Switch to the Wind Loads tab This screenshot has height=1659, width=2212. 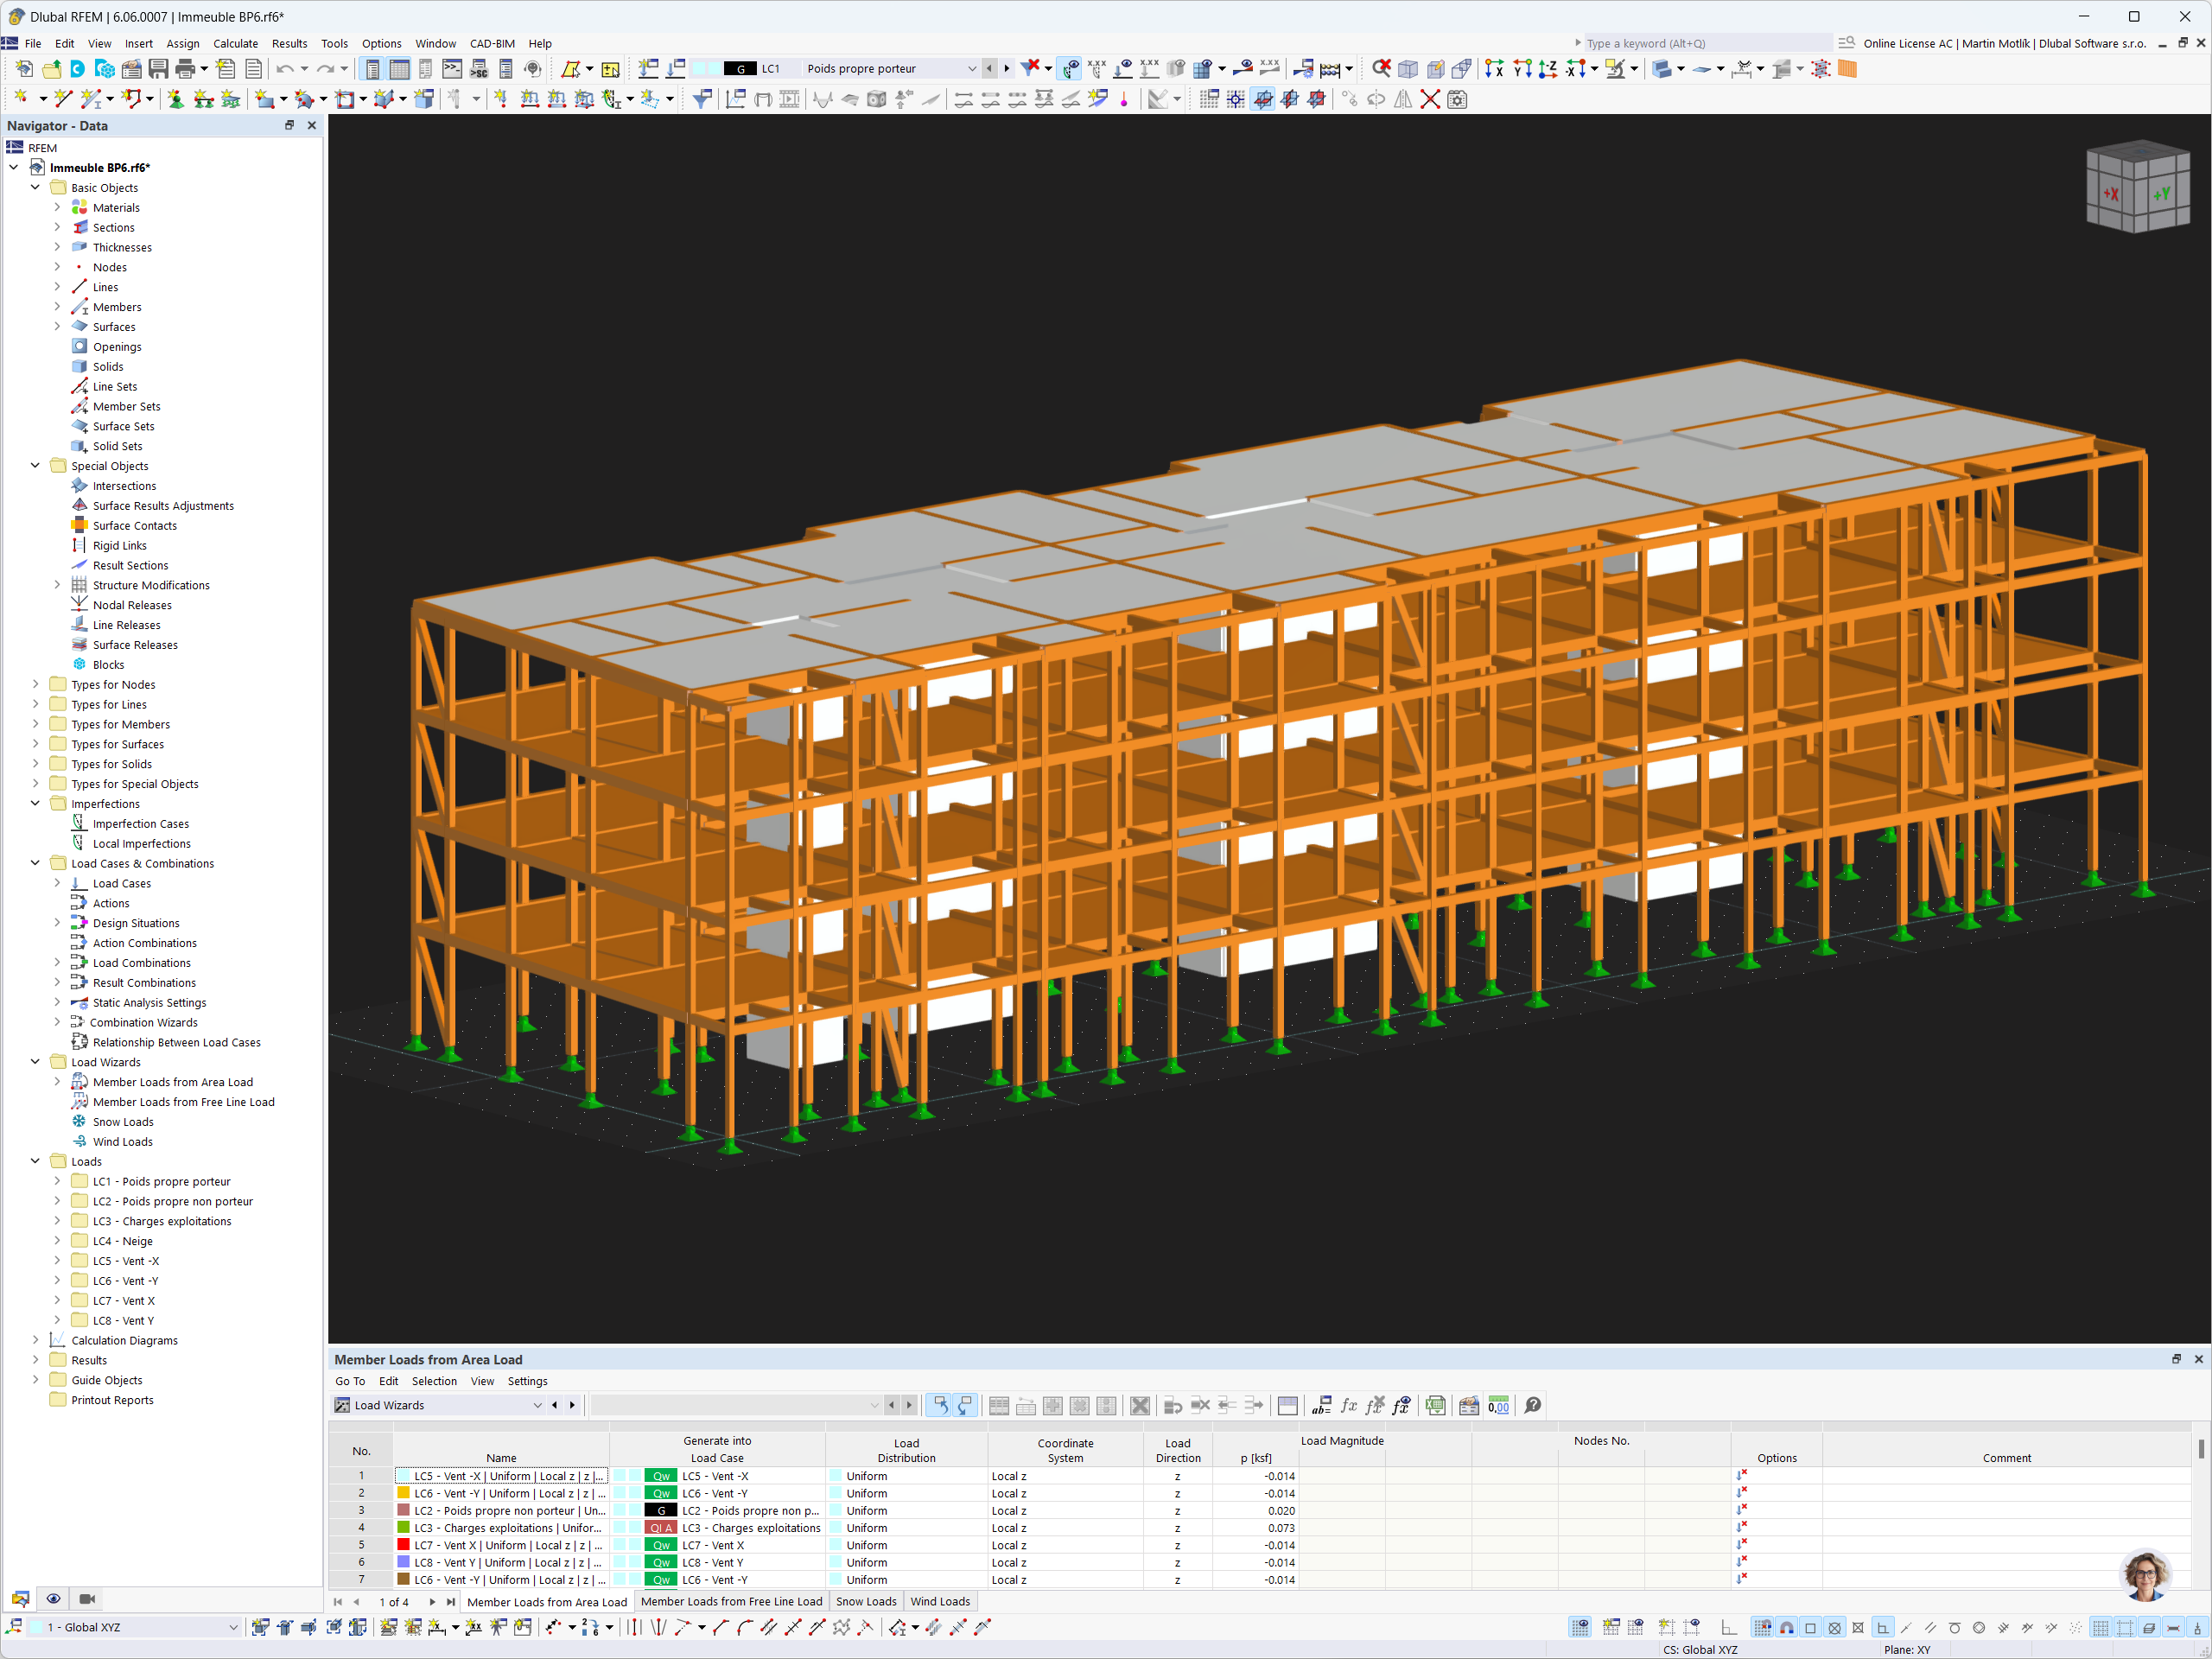(939, 1601)
